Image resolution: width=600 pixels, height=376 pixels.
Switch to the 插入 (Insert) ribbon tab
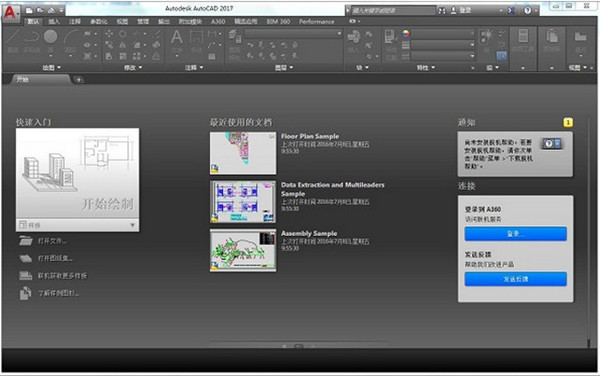click(54, 21)
